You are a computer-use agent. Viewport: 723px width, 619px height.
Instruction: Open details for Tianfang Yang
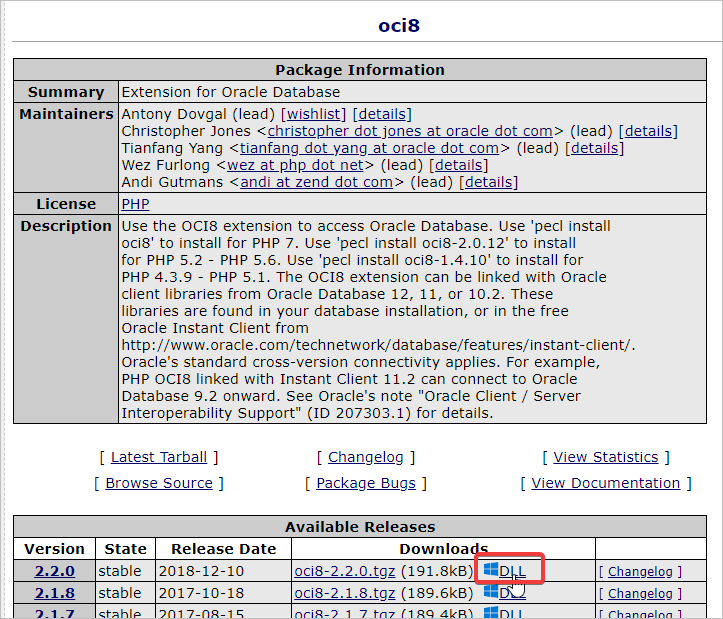[x=594, y=148]
